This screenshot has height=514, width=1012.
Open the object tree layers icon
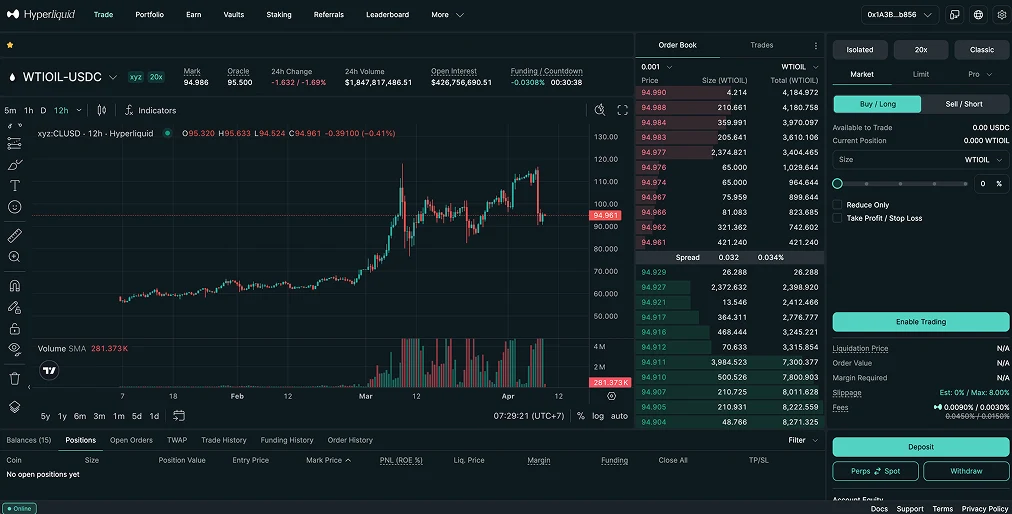click(x=14, y=407)
